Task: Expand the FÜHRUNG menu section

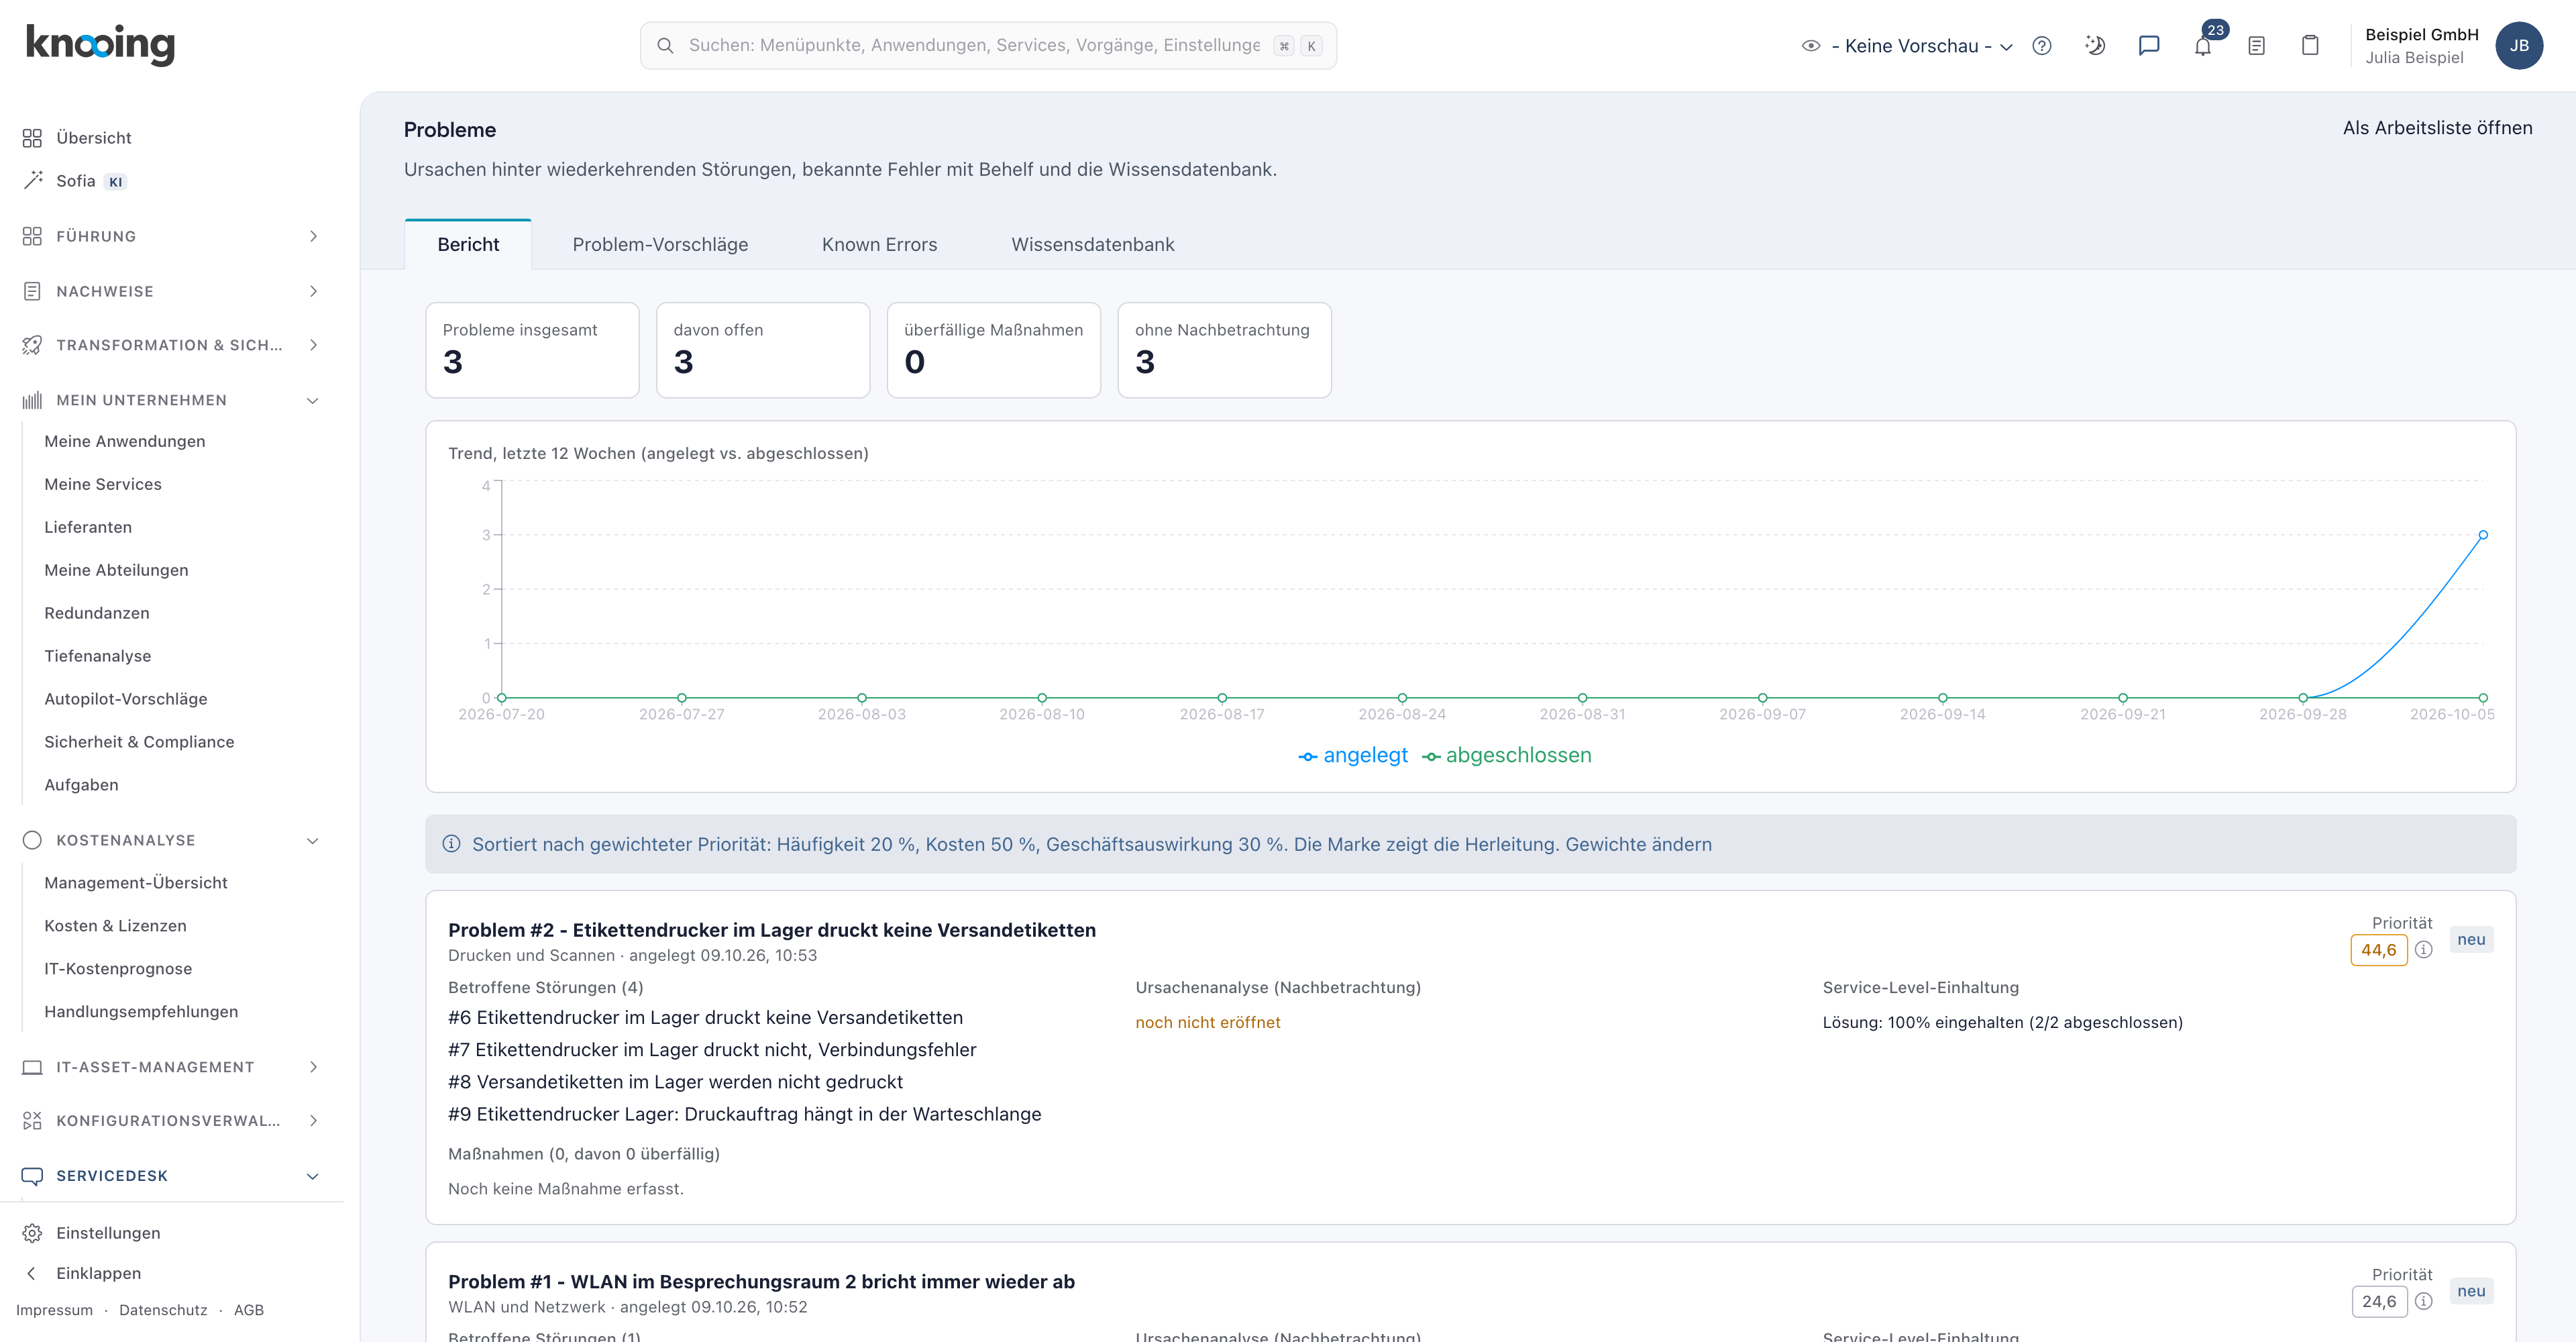Action: [172, 236]
